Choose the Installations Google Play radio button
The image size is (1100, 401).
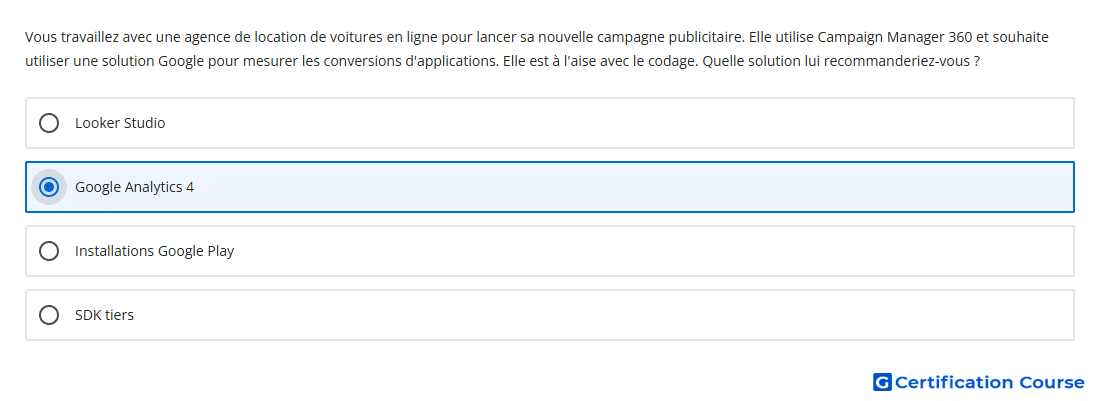49,251
